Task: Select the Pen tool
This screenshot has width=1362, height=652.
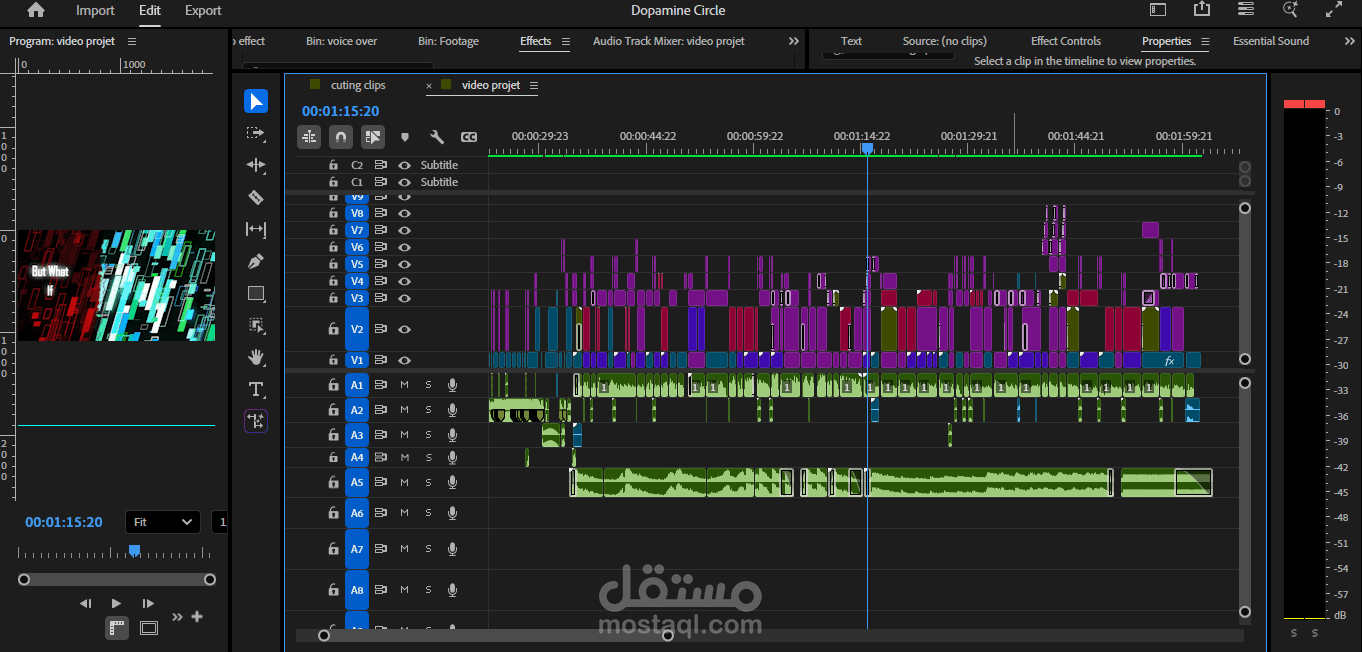Action: pyautogui.click(x=256, y=261)
